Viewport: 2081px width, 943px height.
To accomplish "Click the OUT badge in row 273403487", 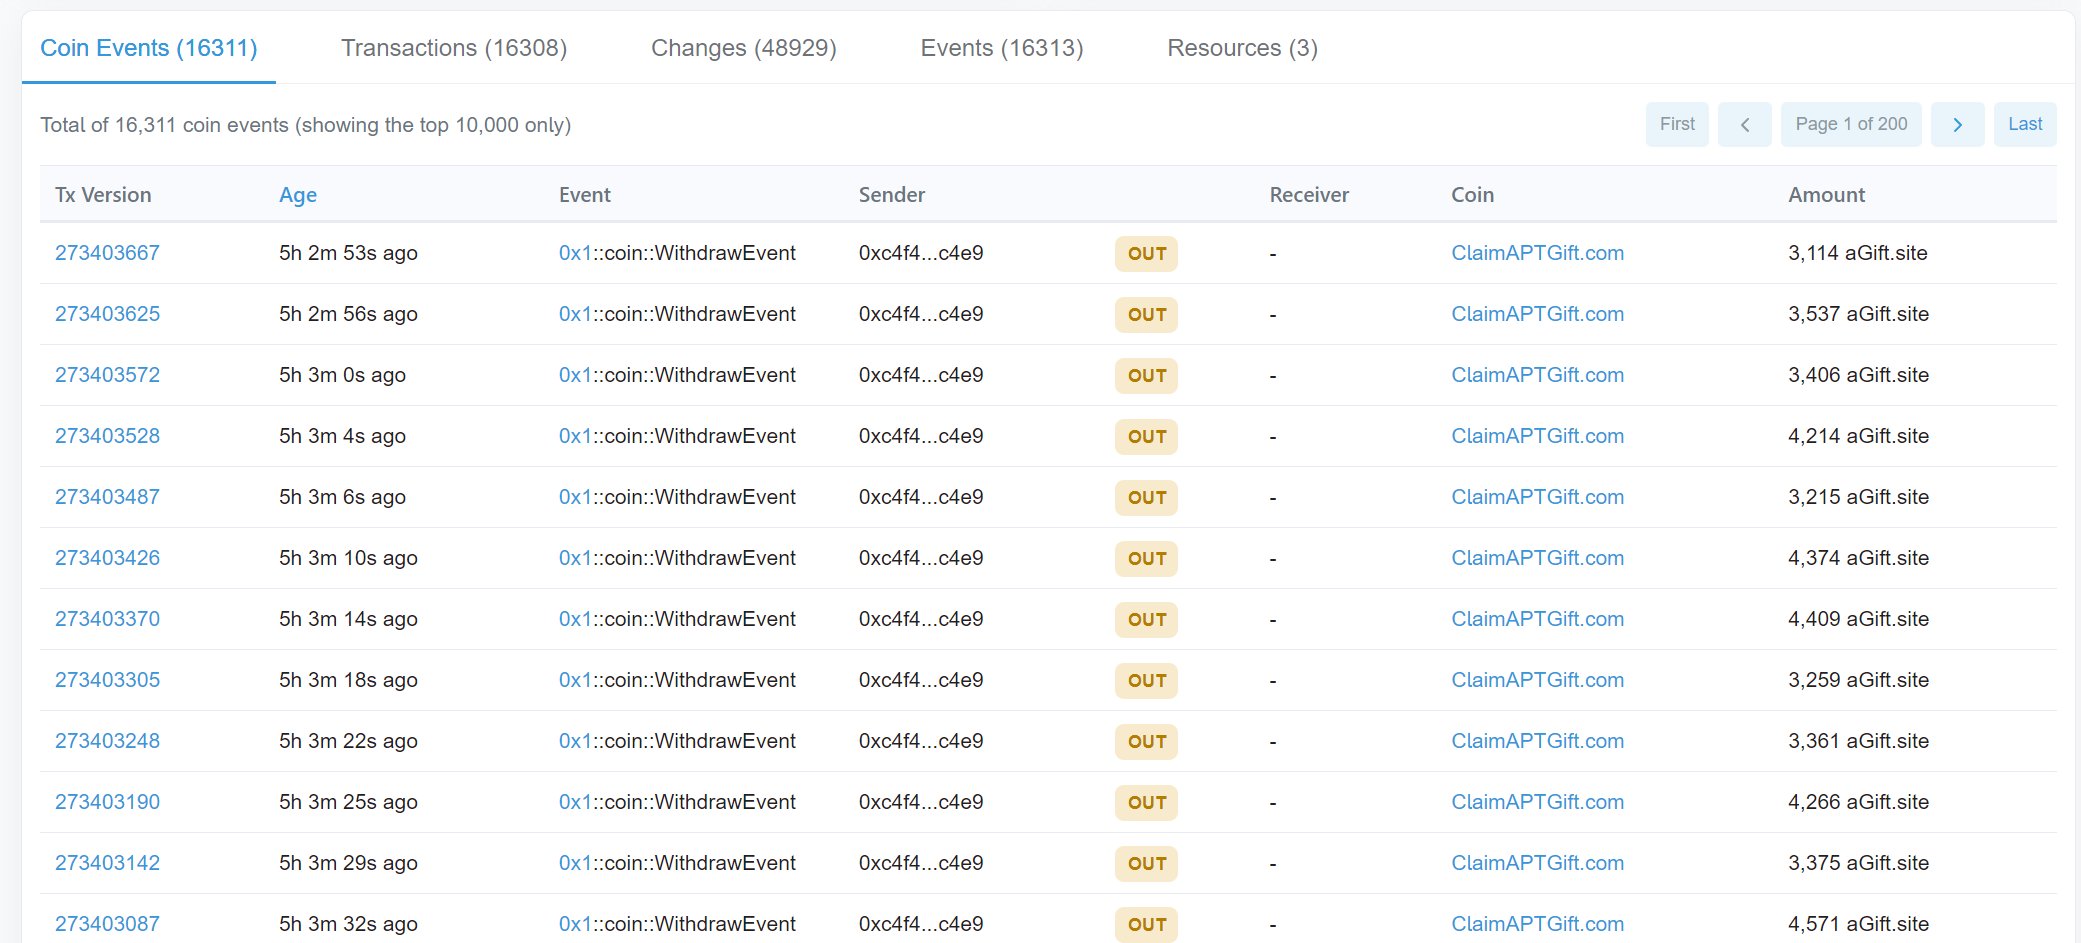I will click(1146, 498).
